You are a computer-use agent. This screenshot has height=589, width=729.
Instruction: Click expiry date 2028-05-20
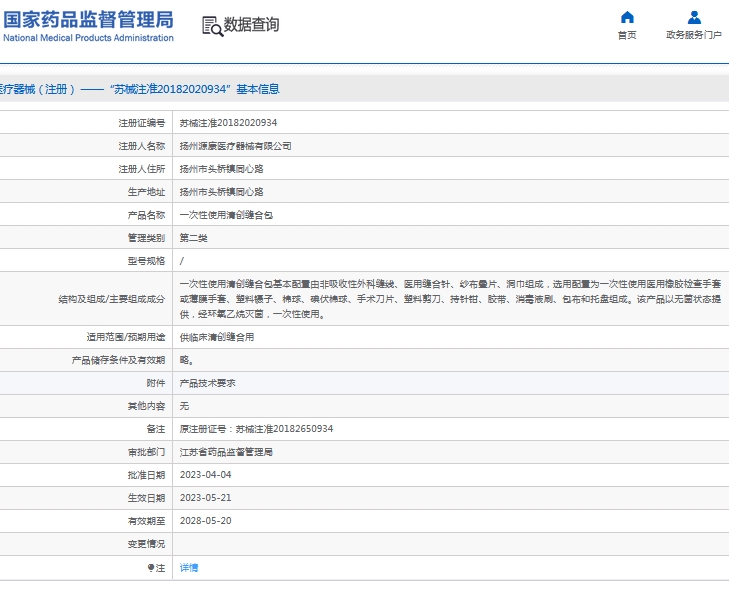205,521
